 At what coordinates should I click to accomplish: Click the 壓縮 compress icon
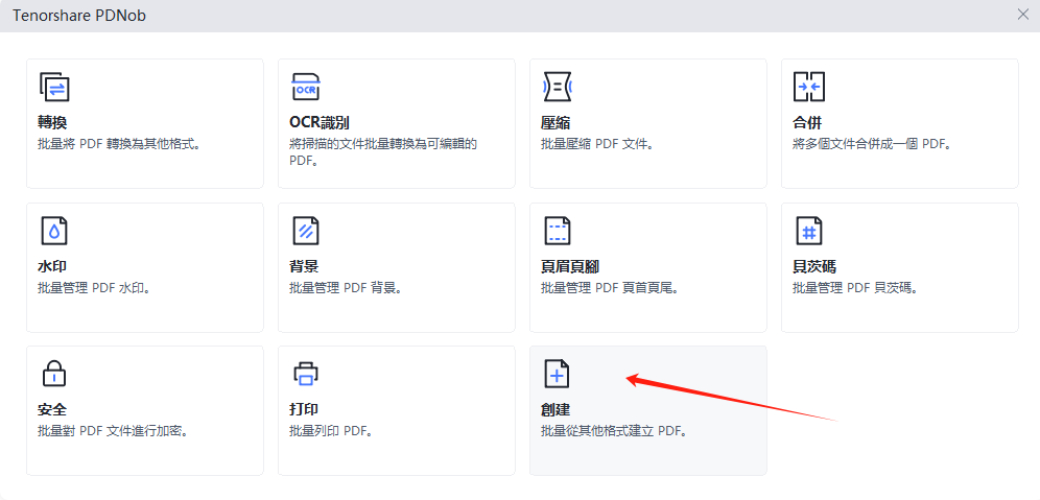(557, 87)
